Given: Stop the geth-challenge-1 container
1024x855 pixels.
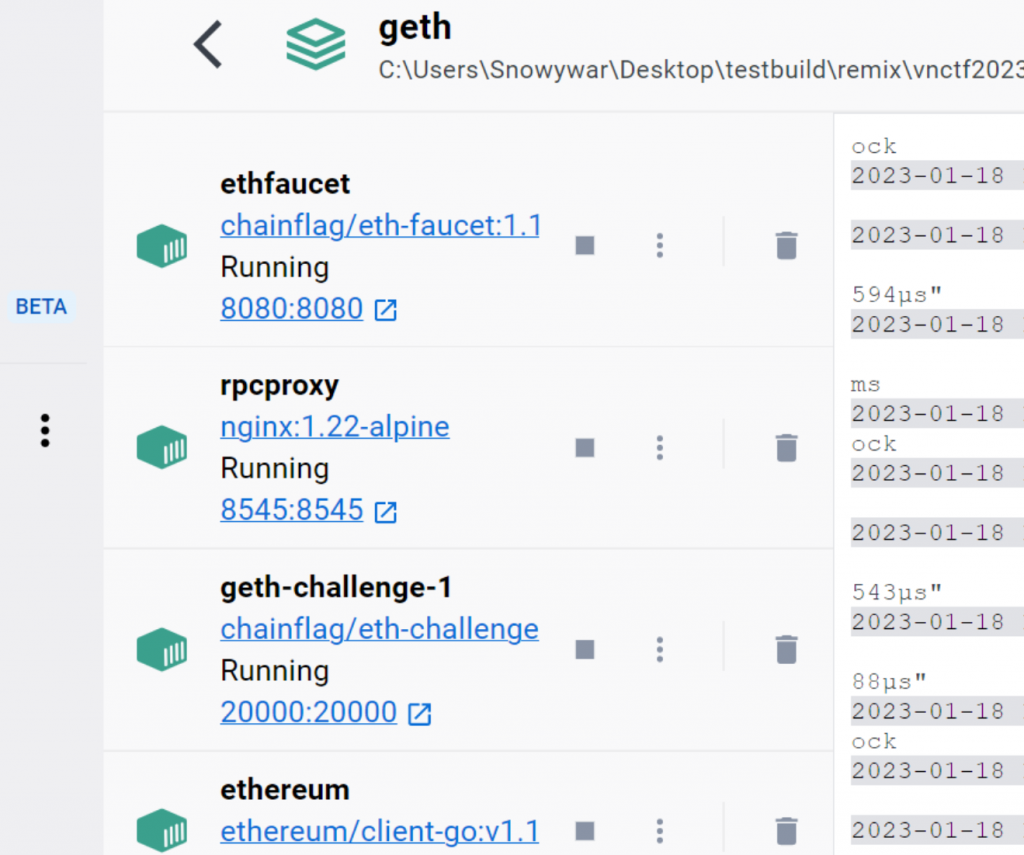Looking at the screenshot, I should click(x=585, y=649).
